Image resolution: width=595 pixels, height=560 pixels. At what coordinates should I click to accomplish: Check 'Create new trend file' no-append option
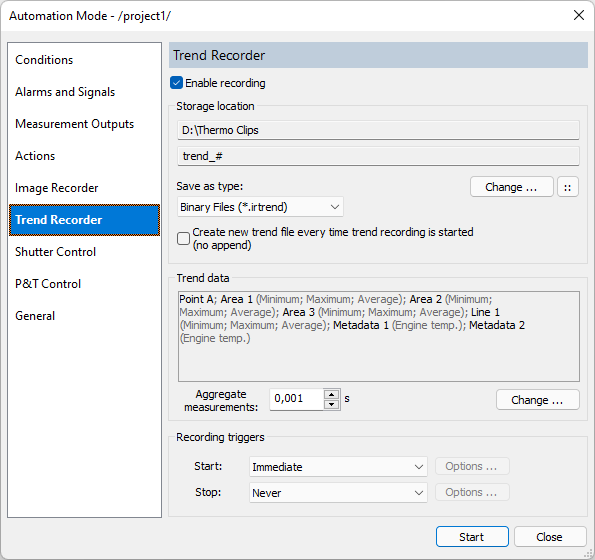pyautogui.click(x=183, y=239)
